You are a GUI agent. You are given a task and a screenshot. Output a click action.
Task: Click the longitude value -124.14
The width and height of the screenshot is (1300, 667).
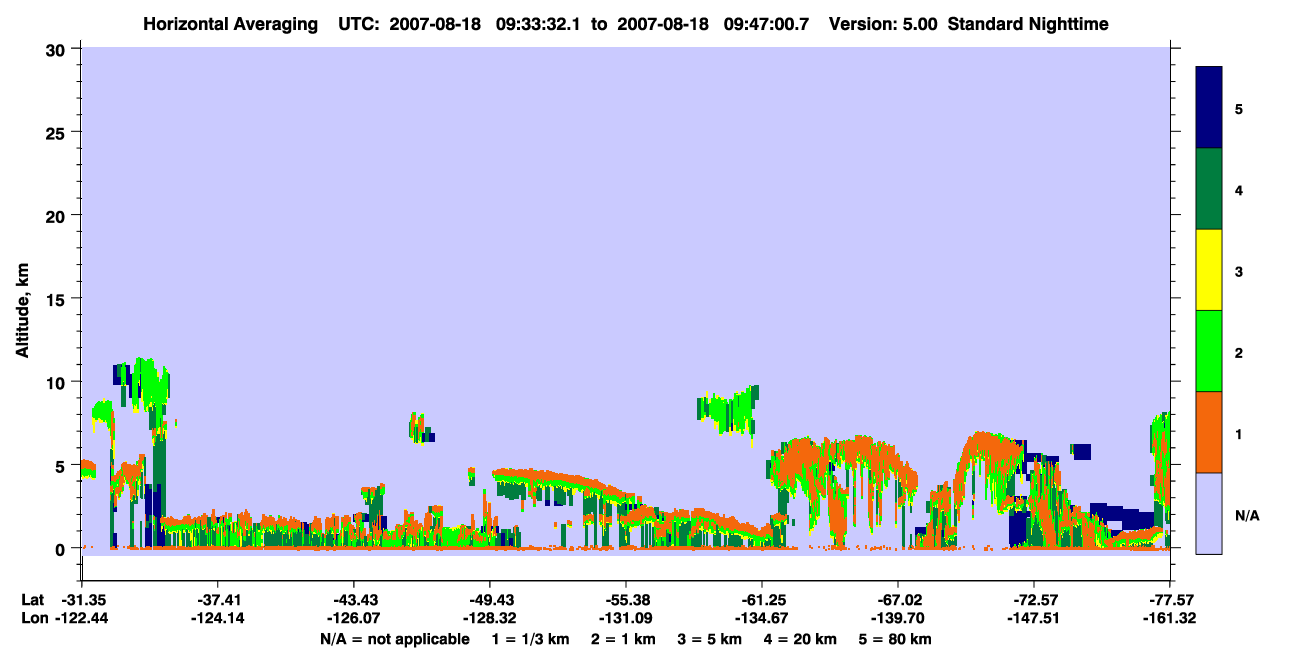tap(217, 619)
